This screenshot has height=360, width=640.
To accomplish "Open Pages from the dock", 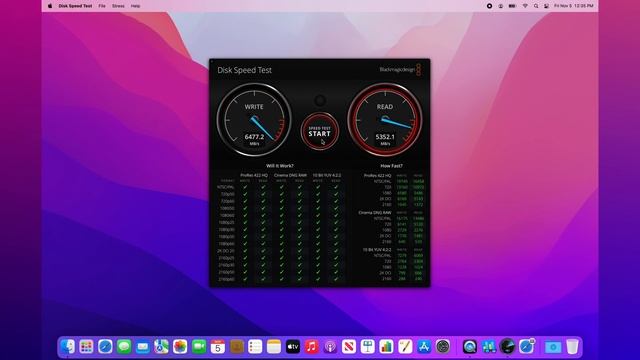I will [x=405, y=347].
